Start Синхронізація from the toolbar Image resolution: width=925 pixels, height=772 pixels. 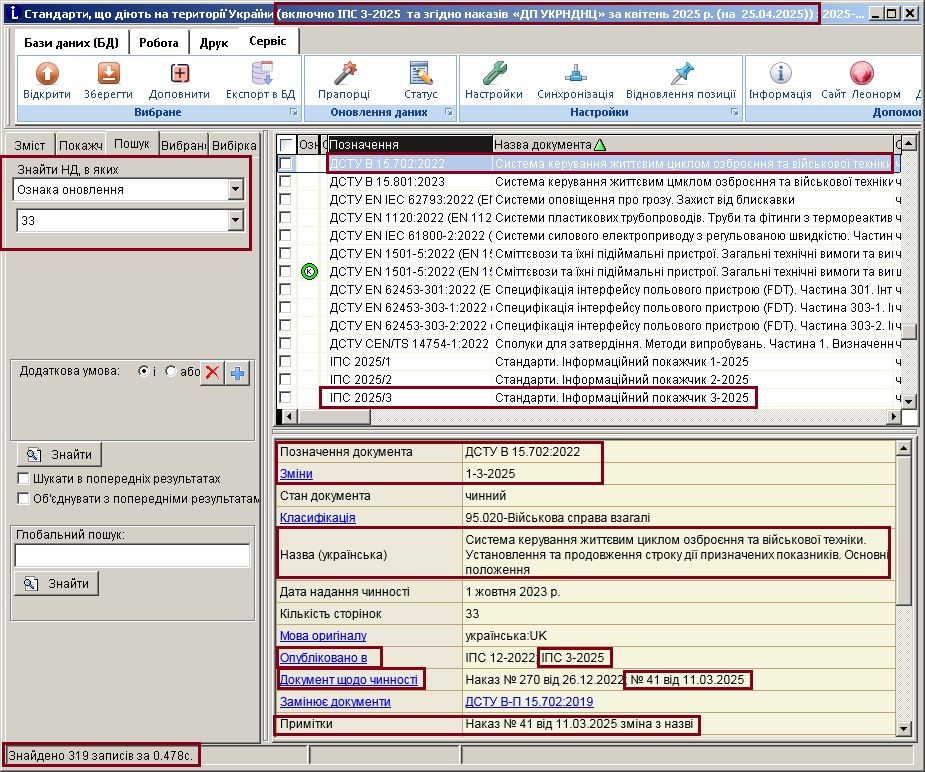coord(575,74)
